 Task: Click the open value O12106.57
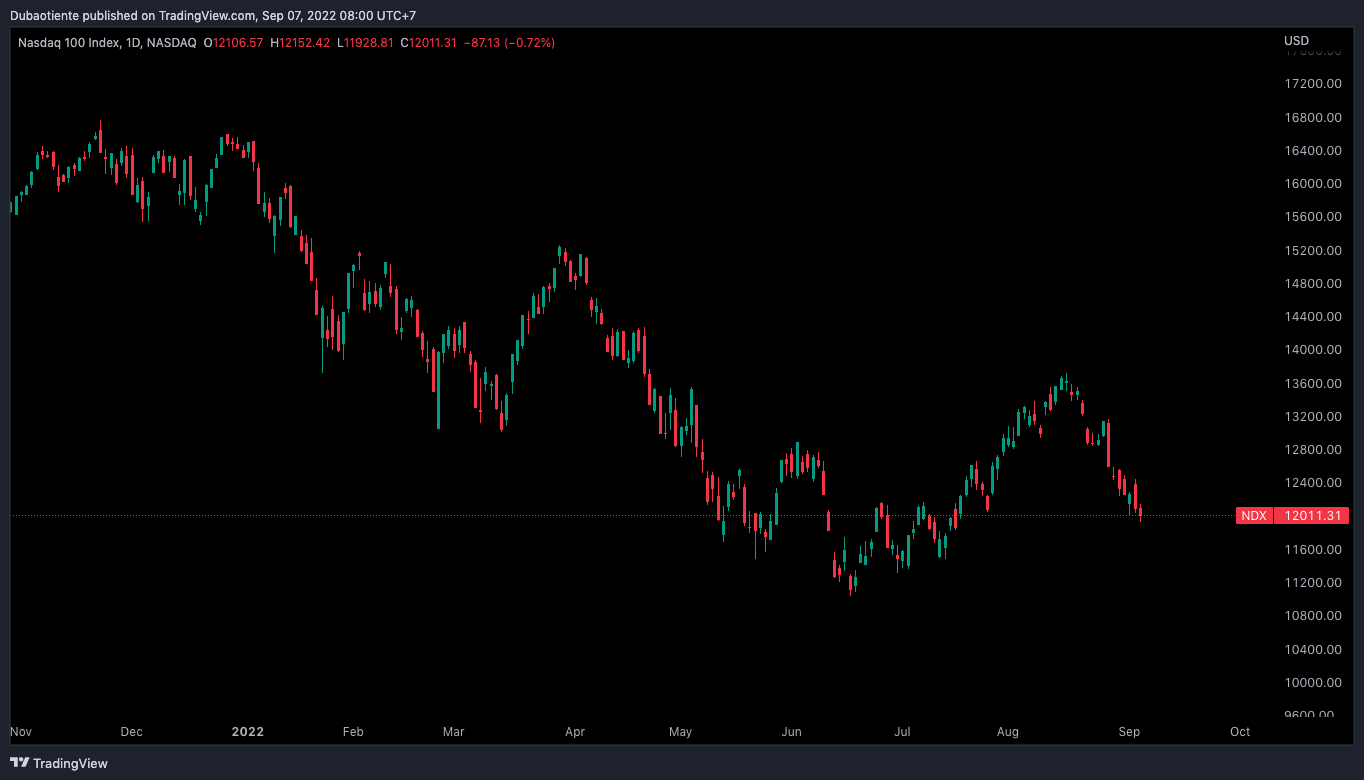[x=233, y=43]
